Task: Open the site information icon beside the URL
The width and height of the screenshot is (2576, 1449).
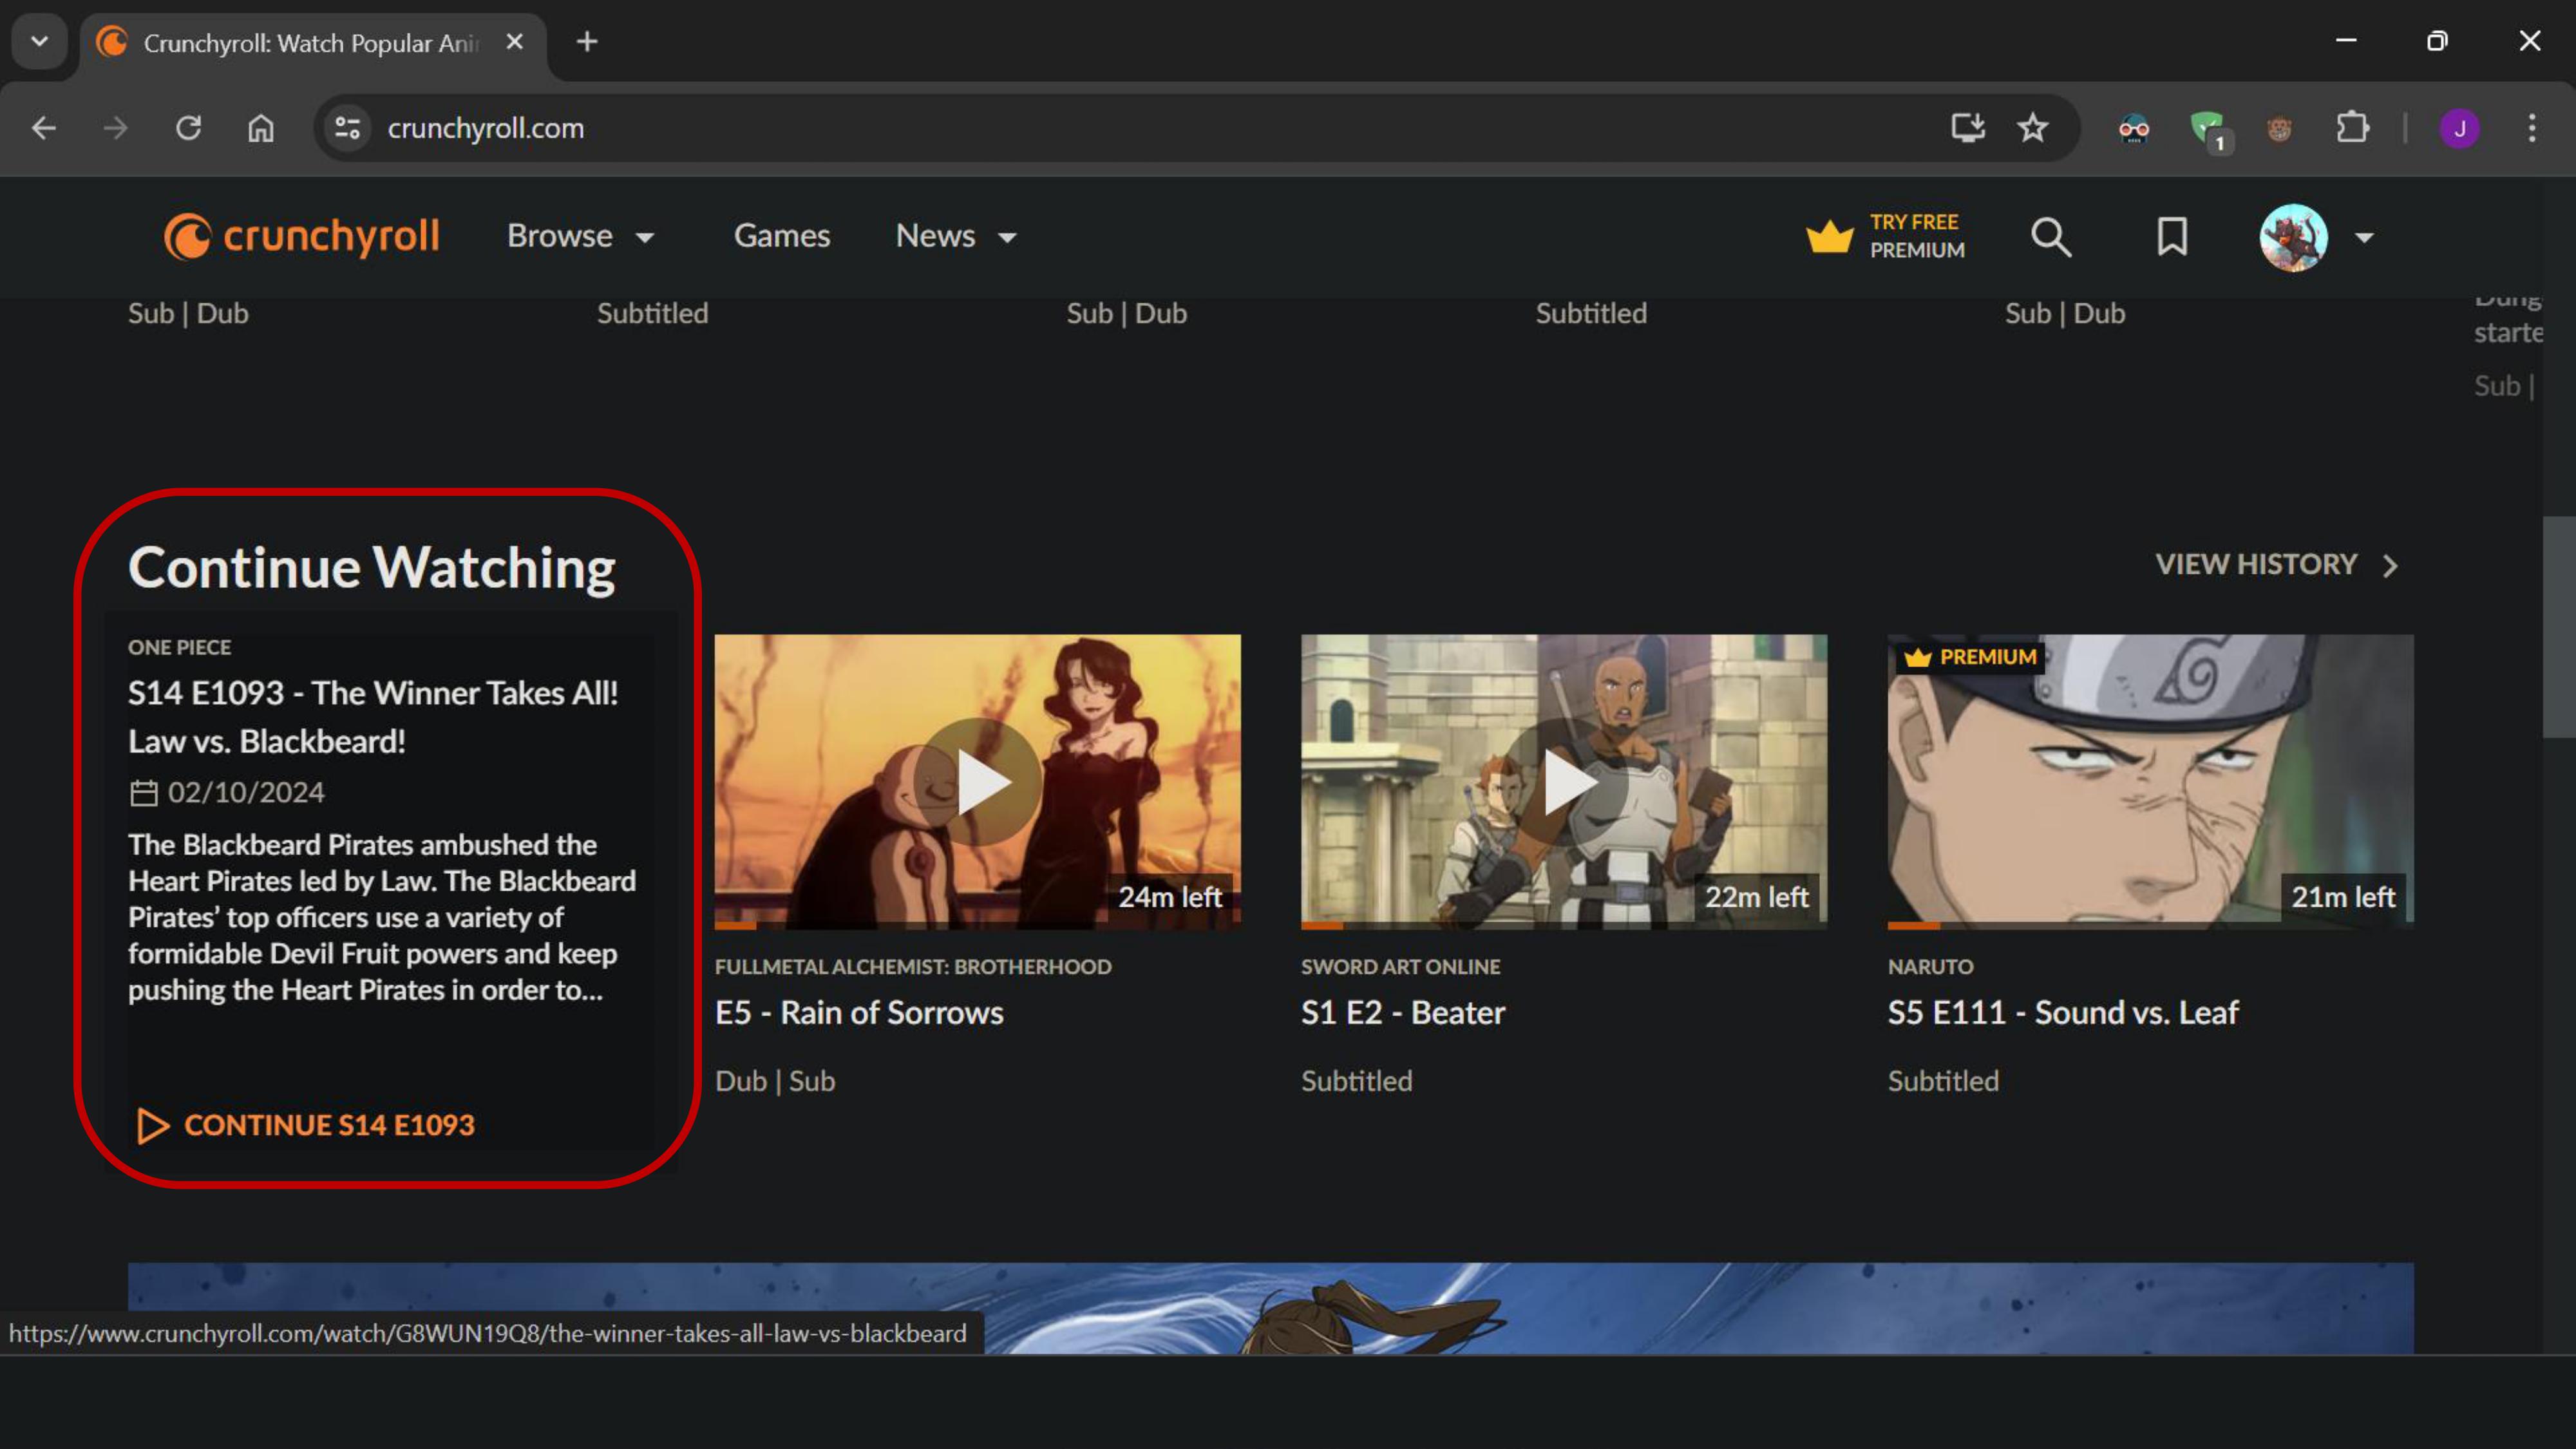Action: 347,128
